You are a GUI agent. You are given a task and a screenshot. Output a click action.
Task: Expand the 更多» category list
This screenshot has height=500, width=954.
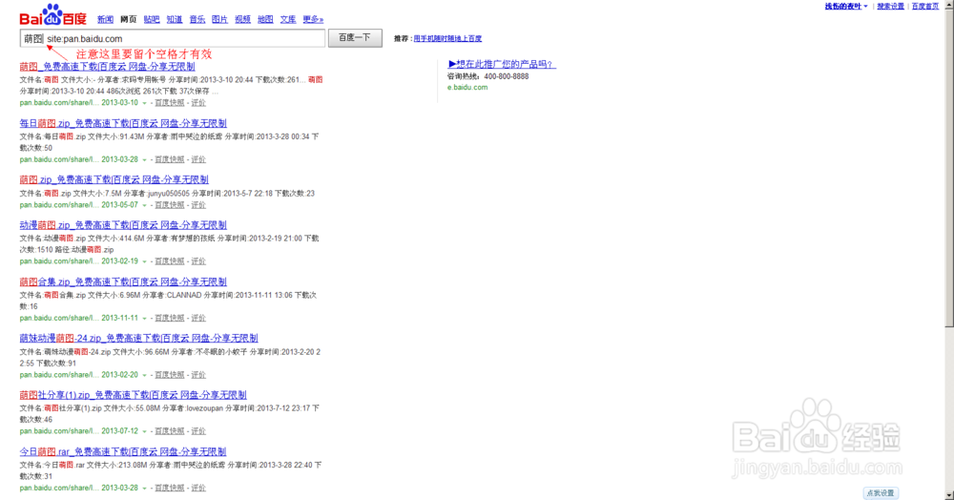(x=313, y=19)
